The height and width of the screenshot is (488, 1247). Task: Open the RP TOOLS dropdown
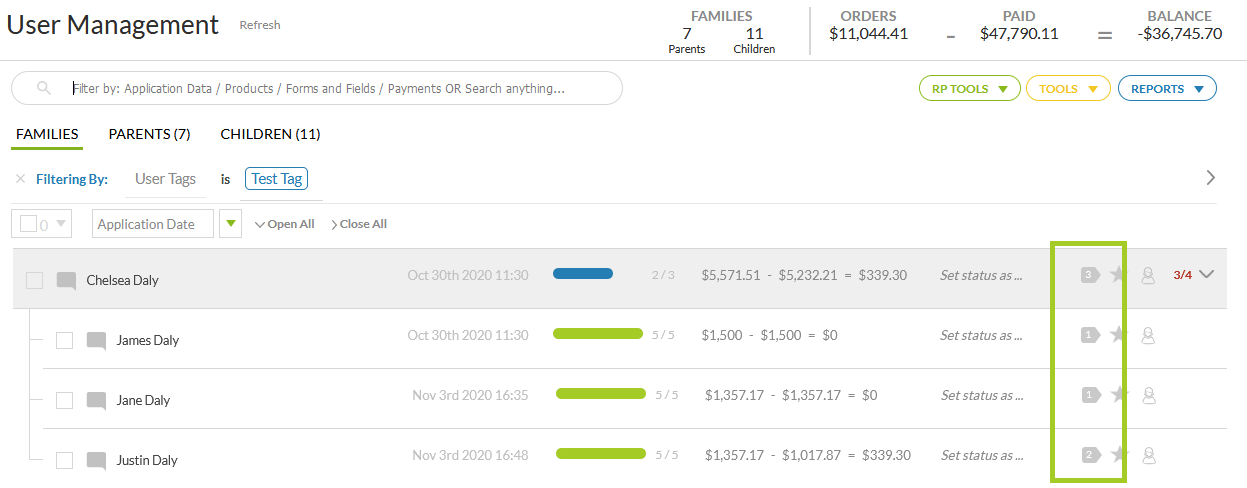coord(969,89)
